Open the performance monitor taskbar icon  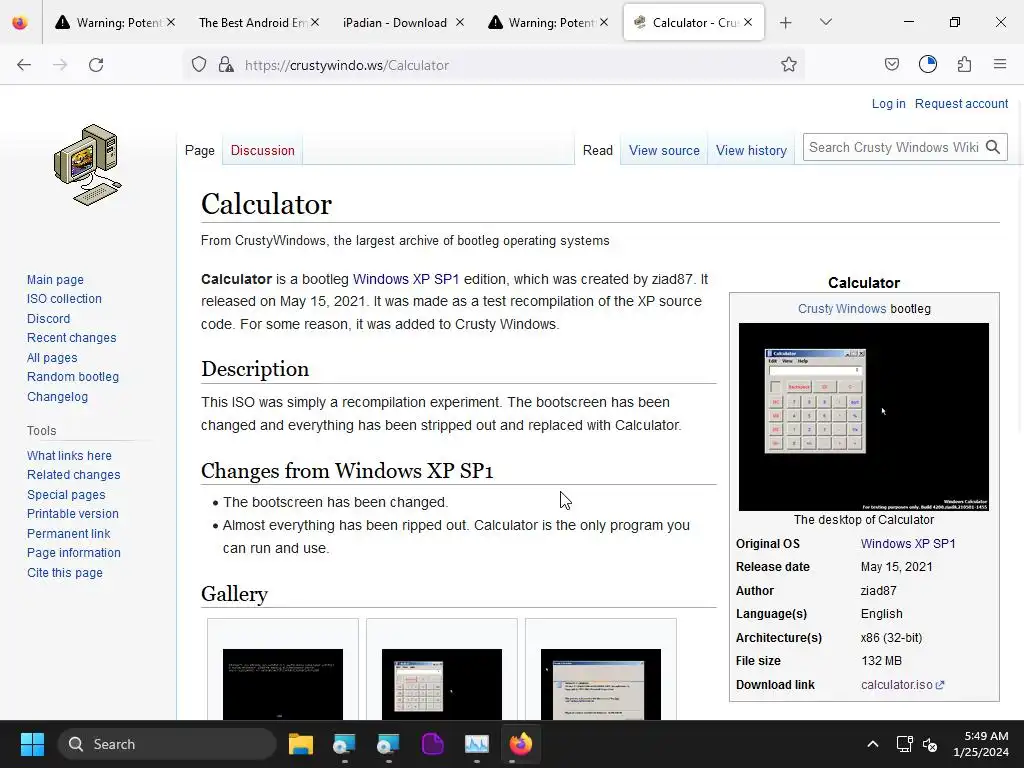(477, 744)
